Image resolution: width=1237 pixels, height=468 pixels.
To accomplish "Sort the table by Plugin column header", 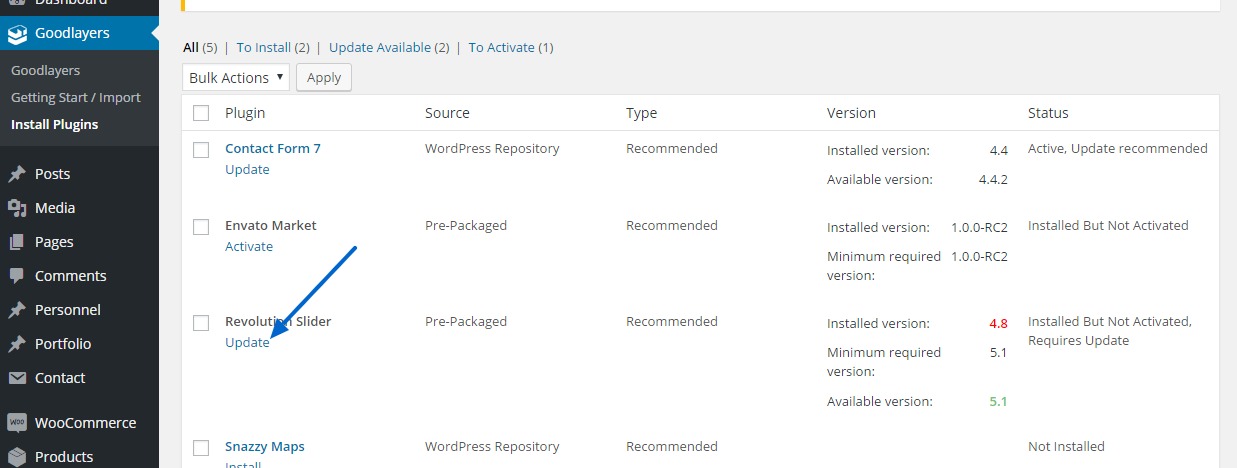I will tap(245, 113).
